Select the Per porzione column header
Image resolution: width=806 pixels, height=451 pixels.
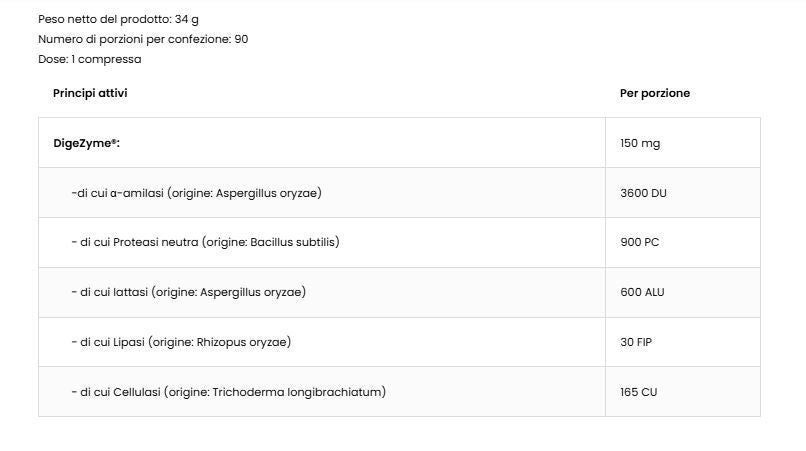point(654,93)
